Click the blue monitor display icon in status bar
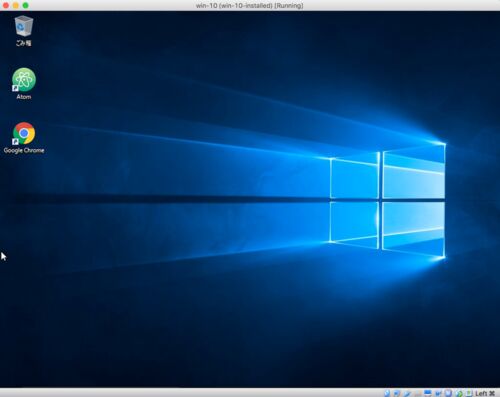 (x=428, y=393)
